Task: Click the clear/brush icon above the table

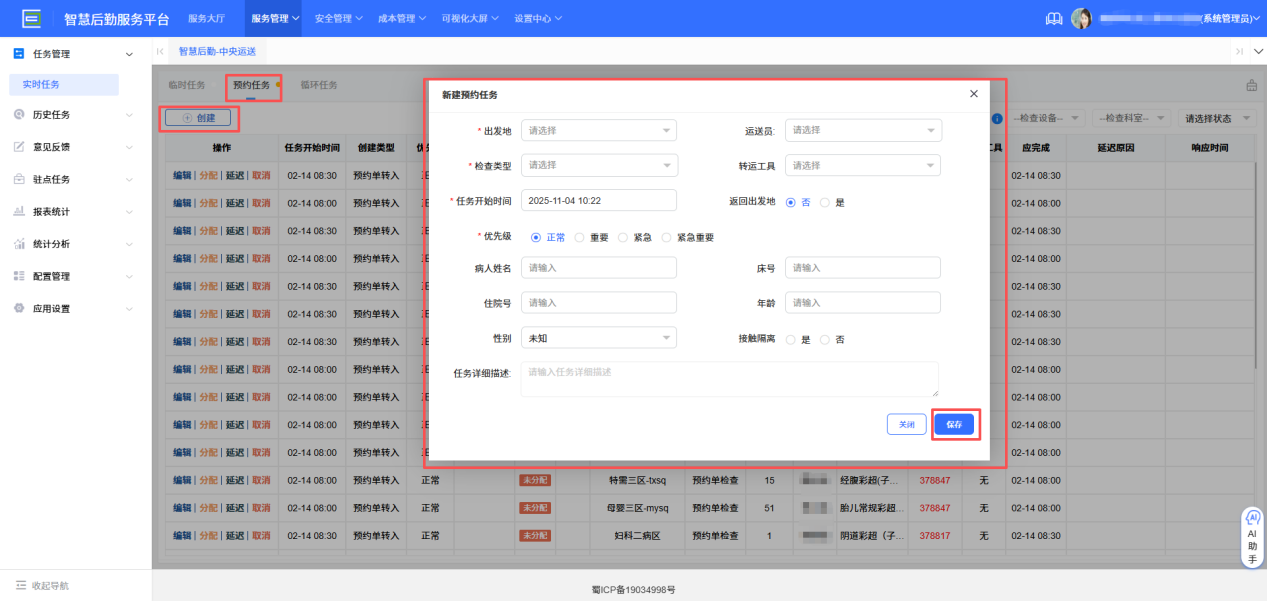Action: [x=1250, y=85]
